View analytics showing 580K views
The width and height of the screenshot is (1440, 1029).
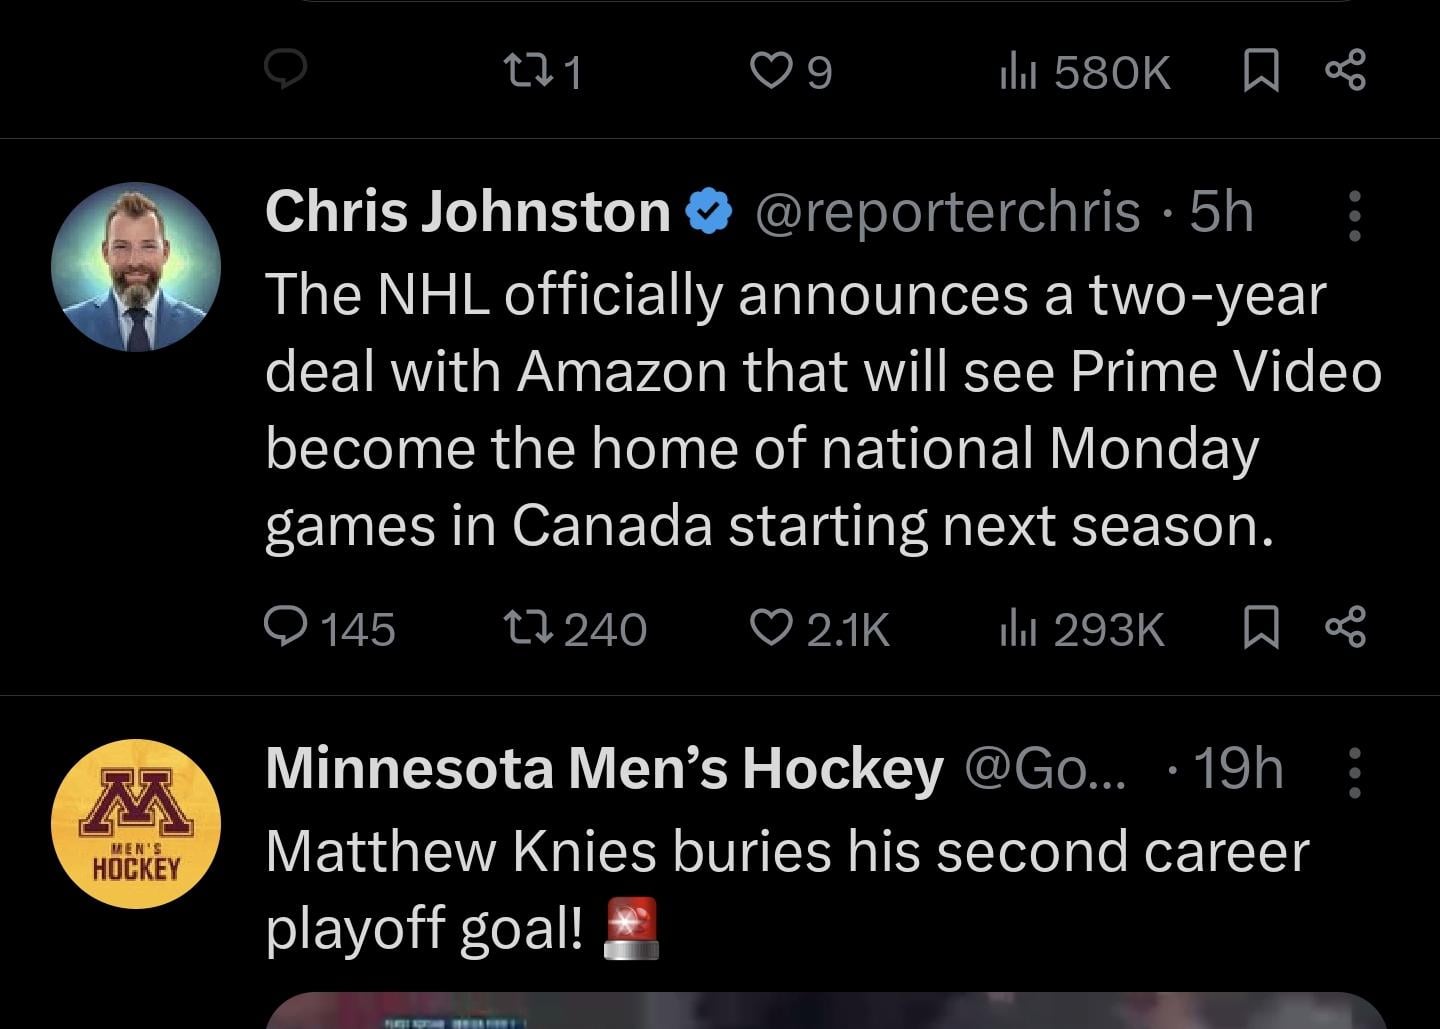pyautogui.click(x=1084, y=71)
